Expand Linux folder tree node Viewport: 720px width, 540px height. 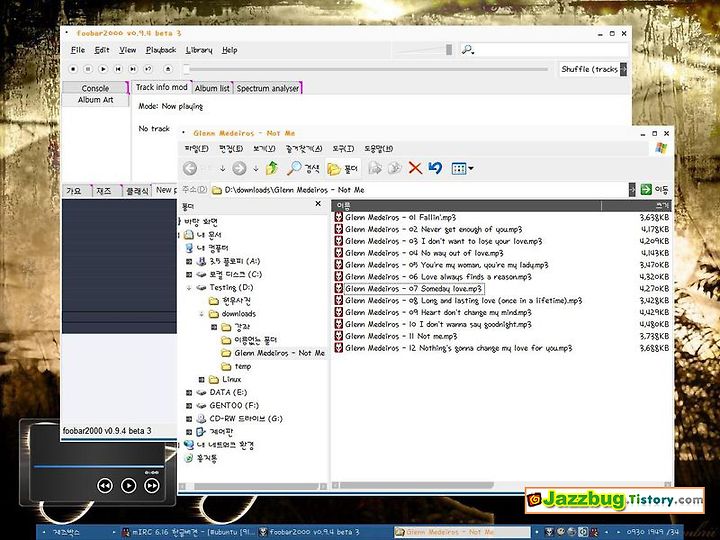tap(202, 379)
